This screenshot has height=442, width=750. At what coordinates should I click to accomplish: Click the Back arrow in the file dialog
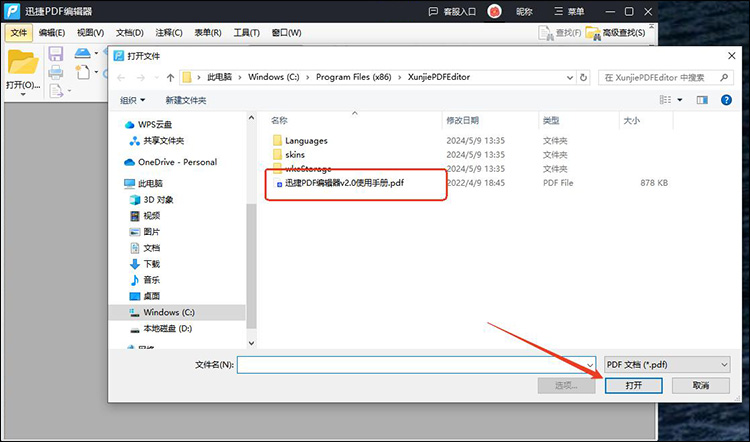pyautogui.click(x=121, y=77)
